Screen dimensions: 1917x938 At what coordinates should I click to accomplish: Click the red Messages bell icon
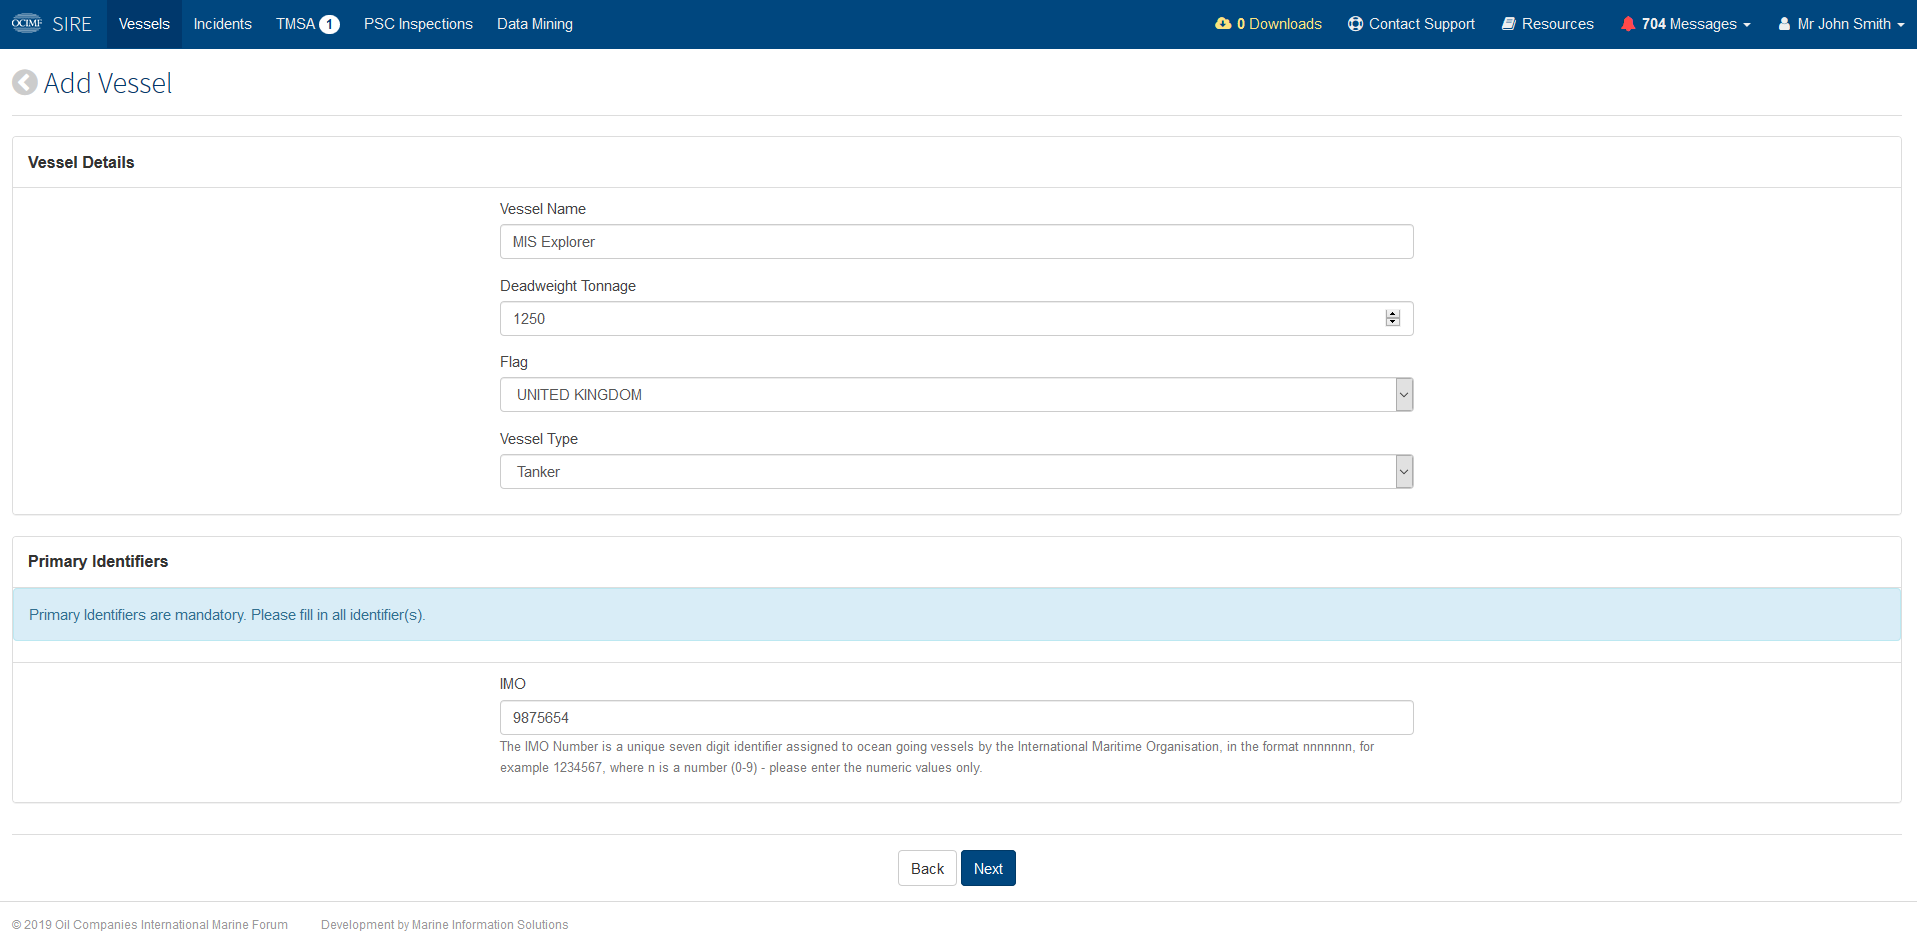click(x=1628, y=24)
